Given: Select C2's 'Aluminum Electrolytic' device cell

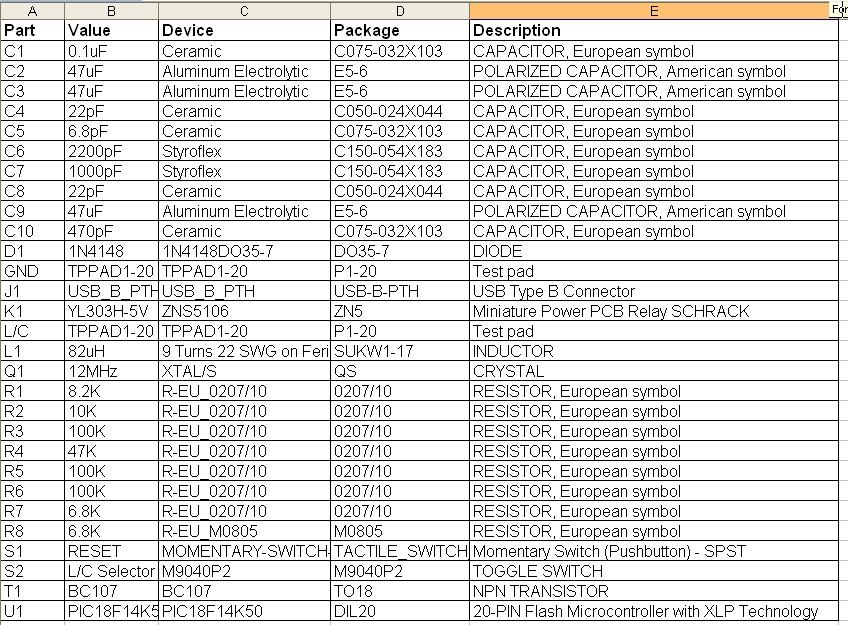Looking at the screenshot, I should 244,71.
